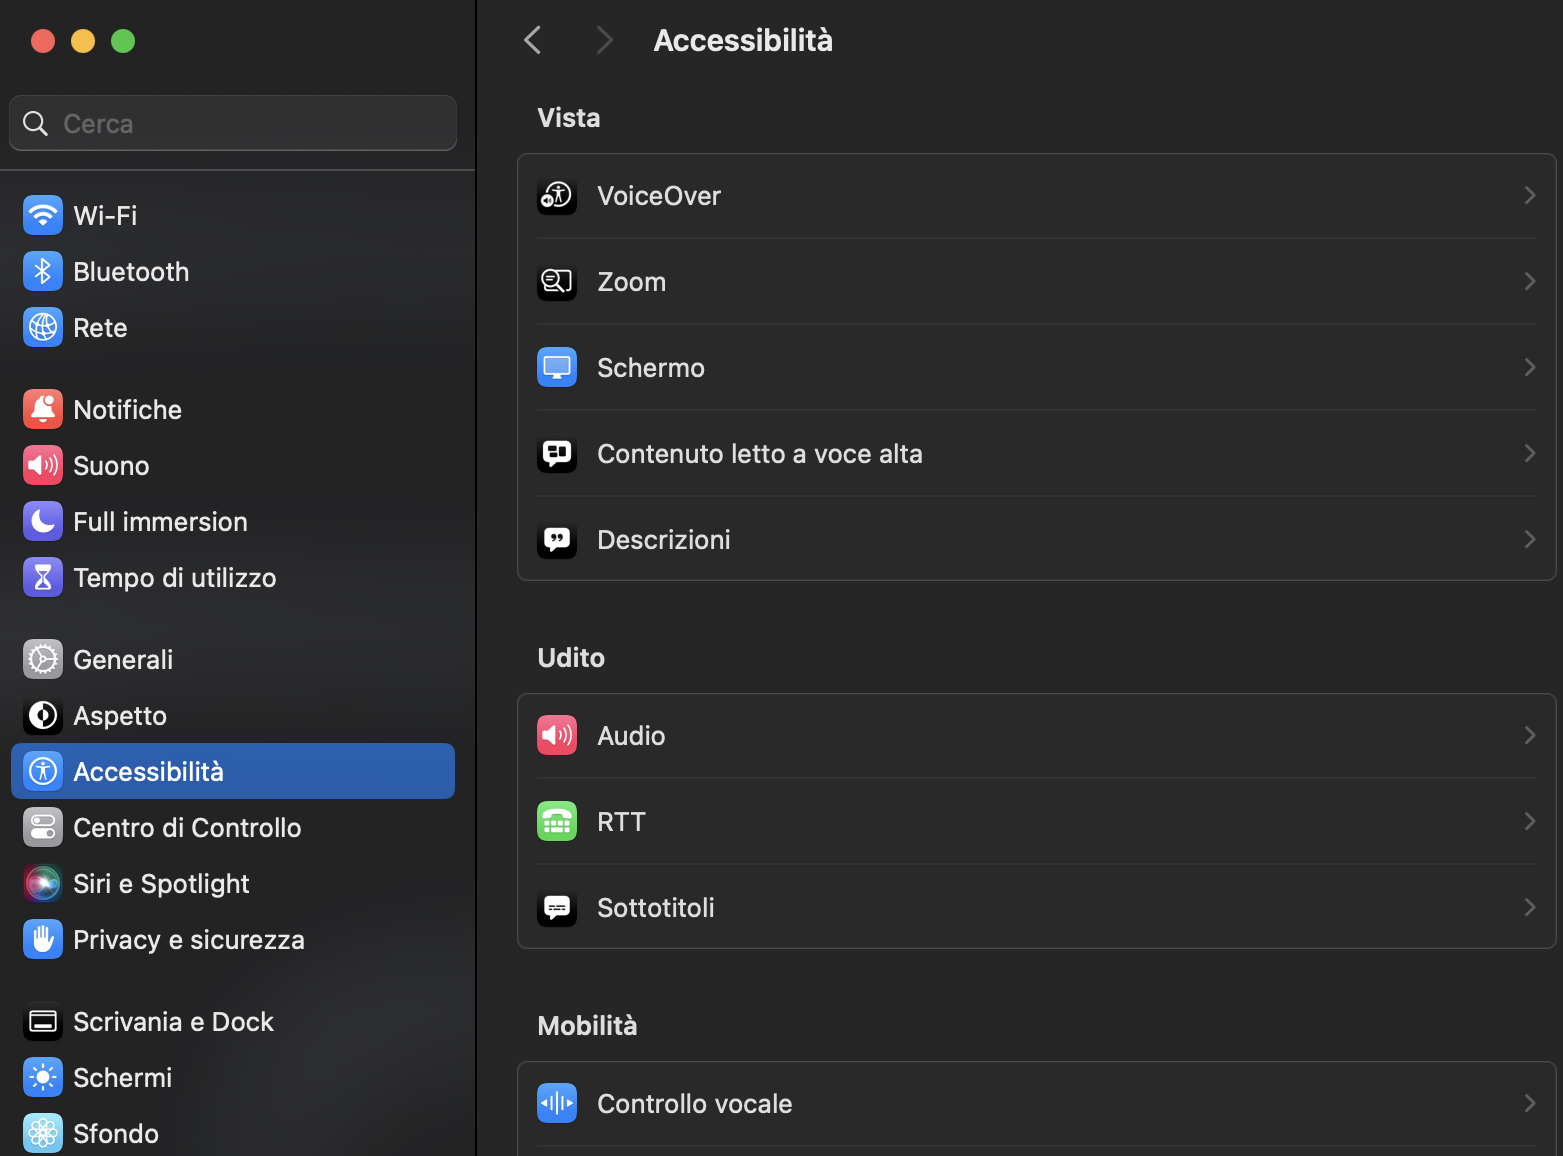Expand VoiceOver settings with its chevron
This screenshot has height=1156, width=1563.
coord(1529,196)
